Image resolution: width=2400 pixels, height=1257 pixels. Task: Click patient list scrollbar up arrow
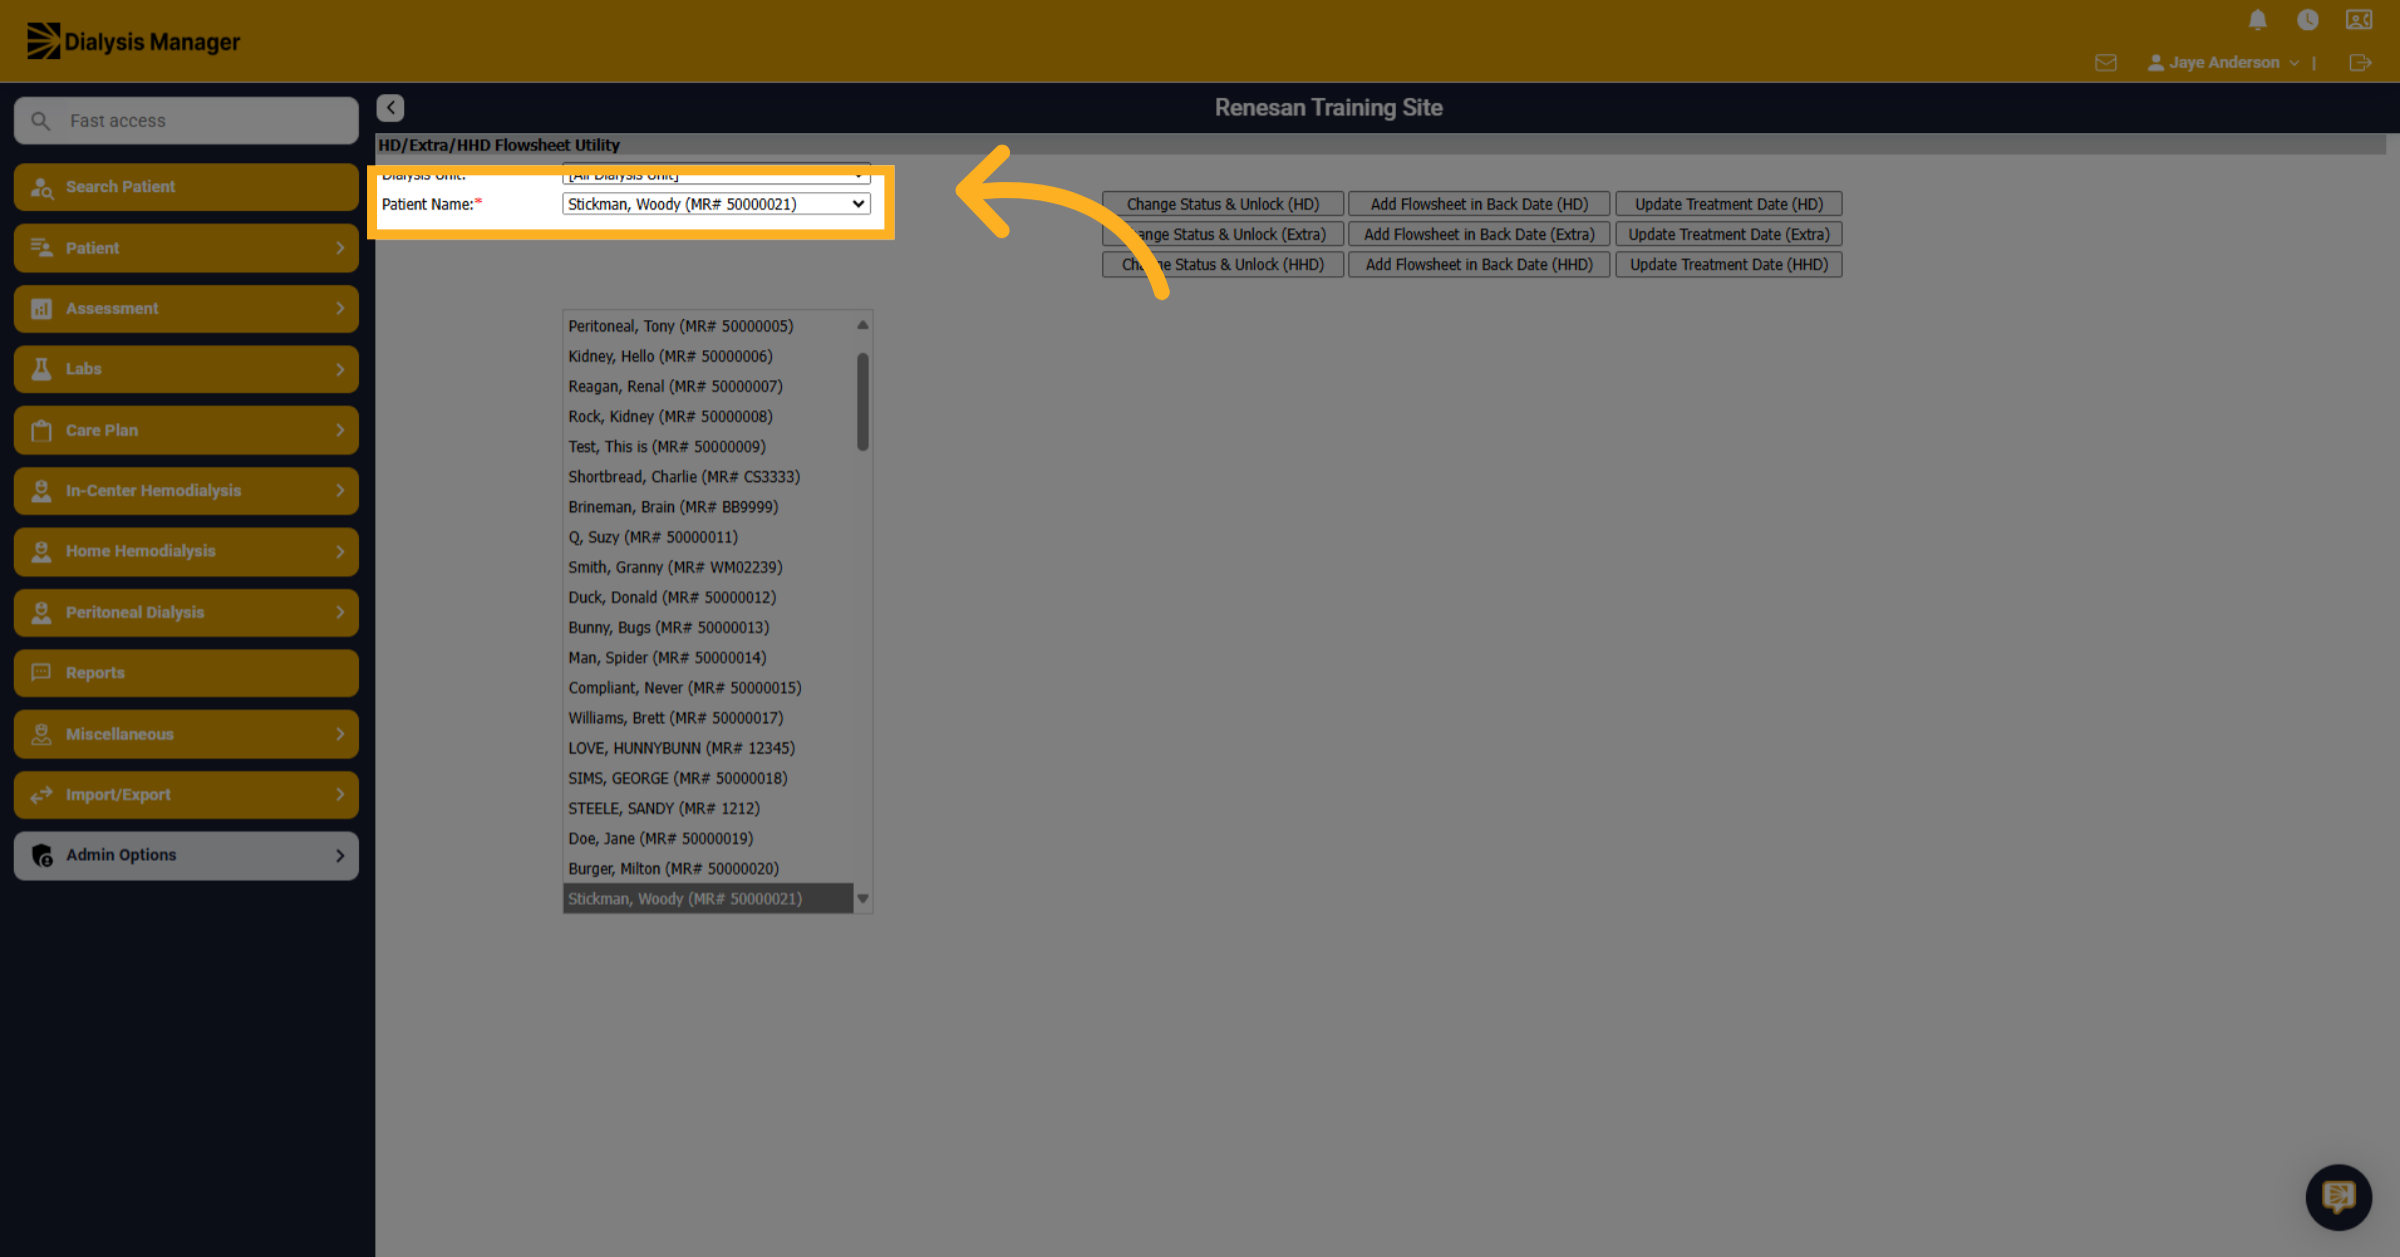(x=862, y=325)
